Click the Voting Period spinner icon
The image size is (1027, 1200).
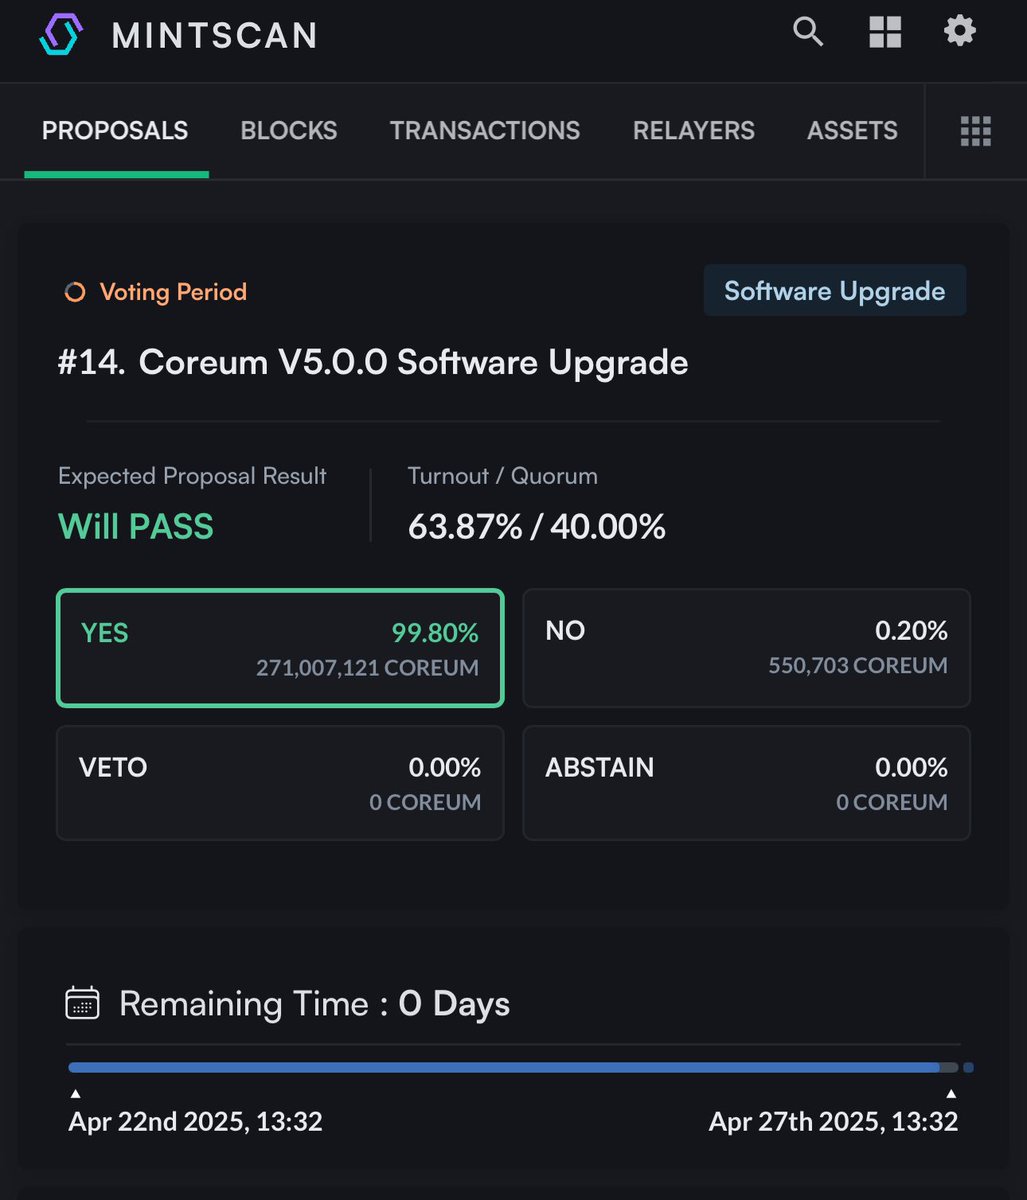click(74, 292)
